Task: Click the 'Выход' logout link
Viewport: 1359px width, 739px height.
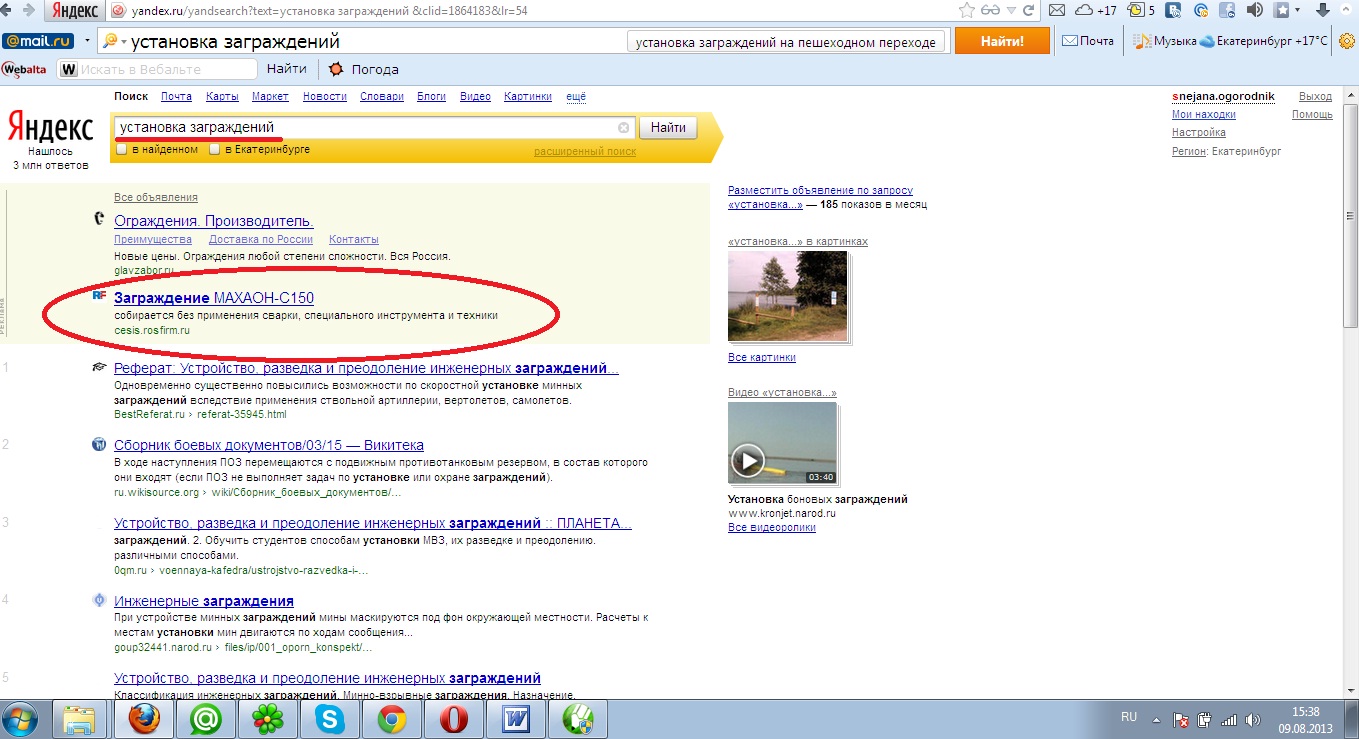Action: click(1315, 97)
